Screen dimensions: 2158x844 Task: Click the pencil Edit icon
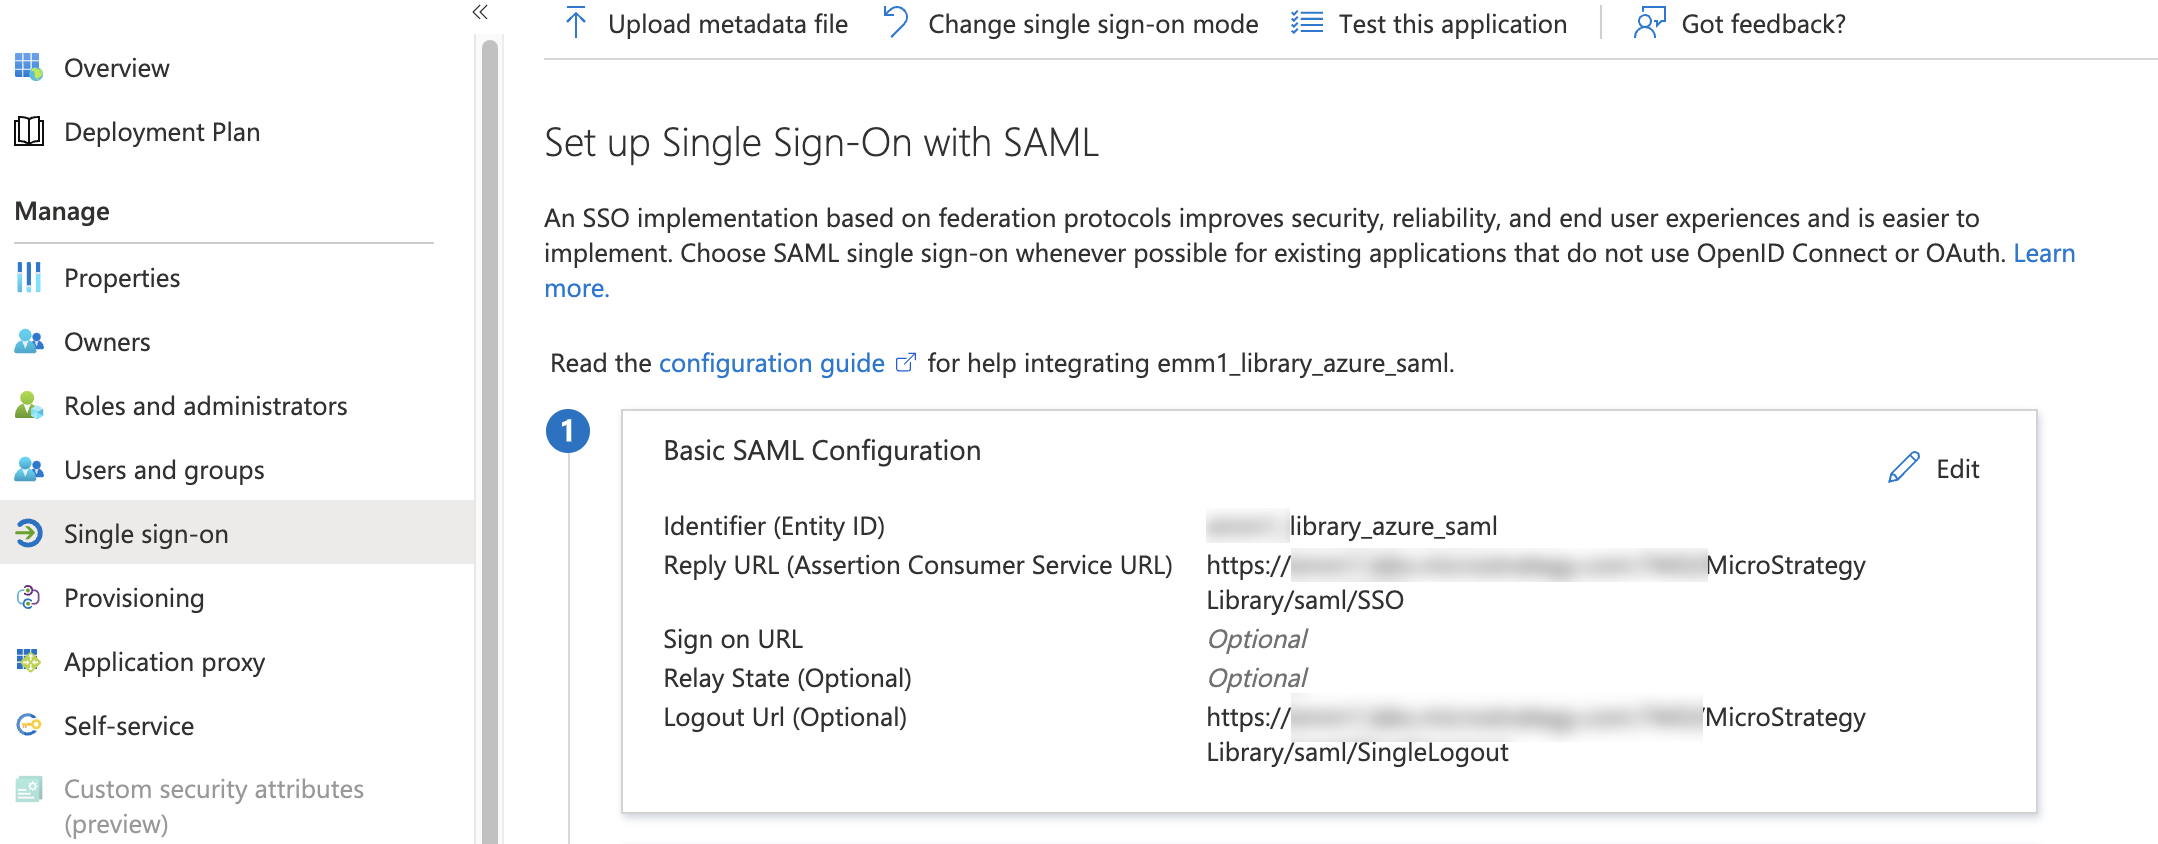(x=1903, y=468)
